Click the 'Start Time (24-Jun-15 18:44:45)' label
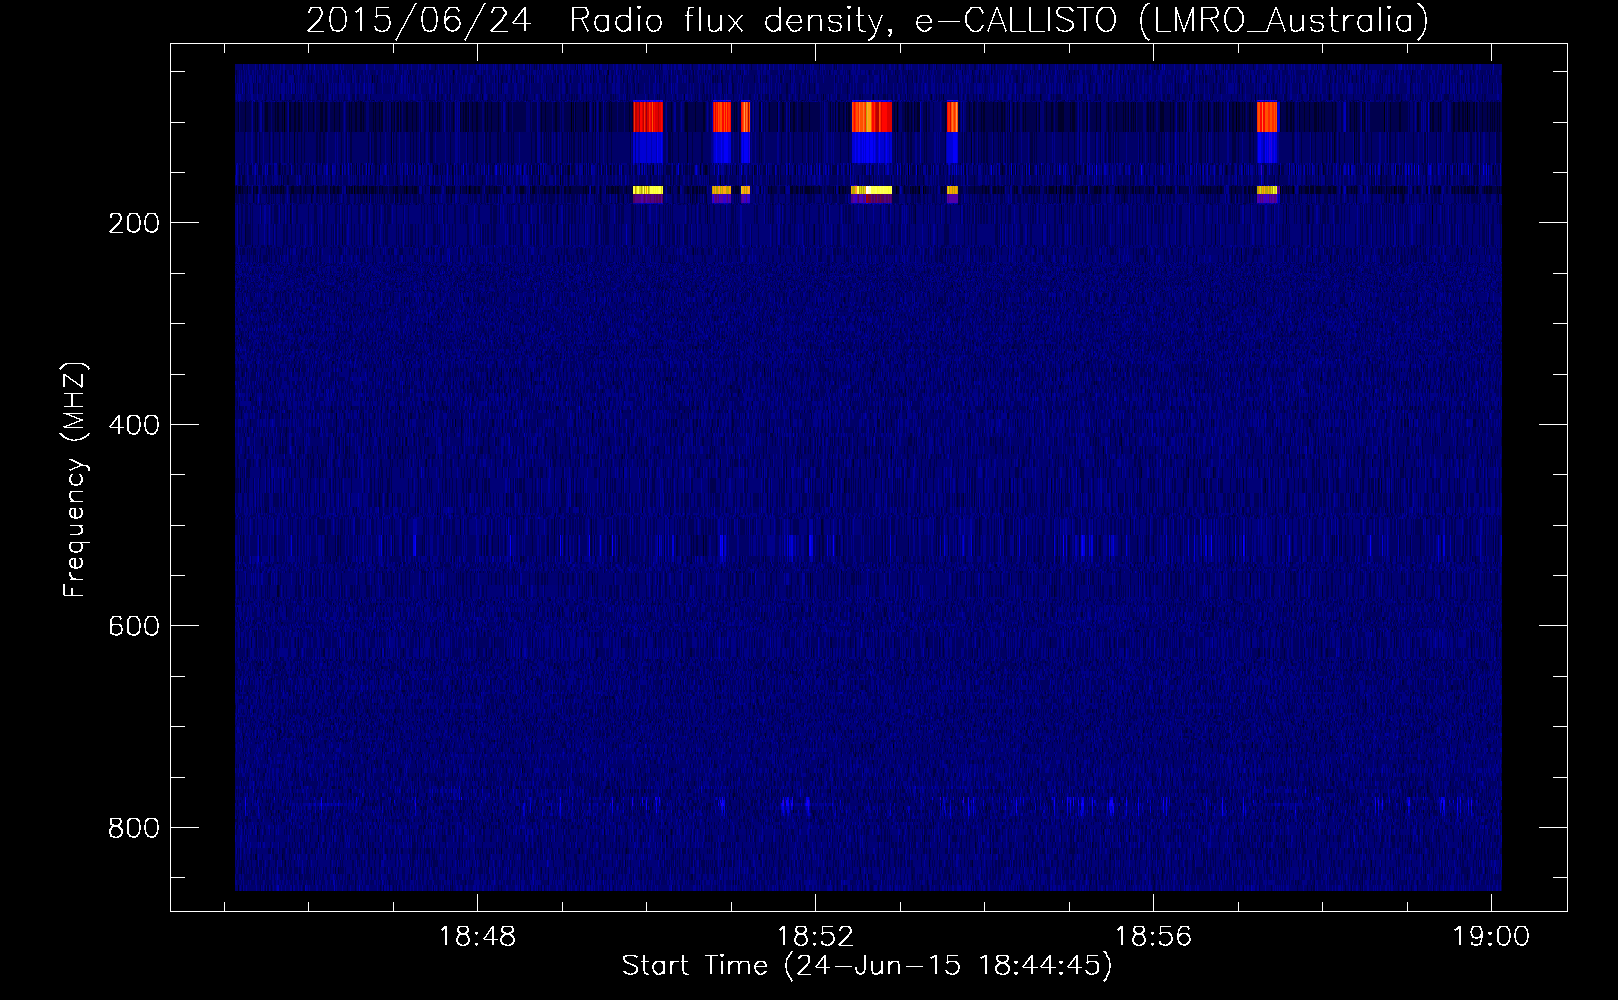Viewport: 1618px width, 1000px height. pyautogui.click(x=867, y=966)
